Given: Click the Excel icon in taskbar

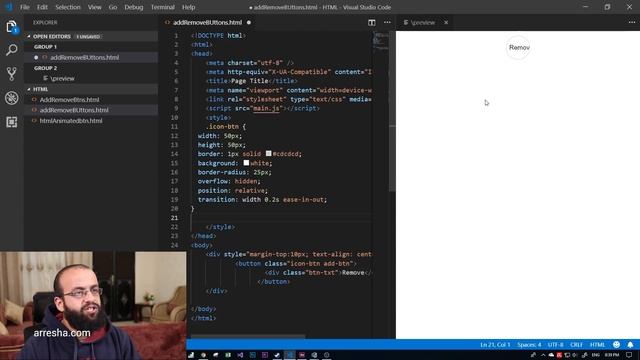Looking at the screenshot, I should 228,355.
